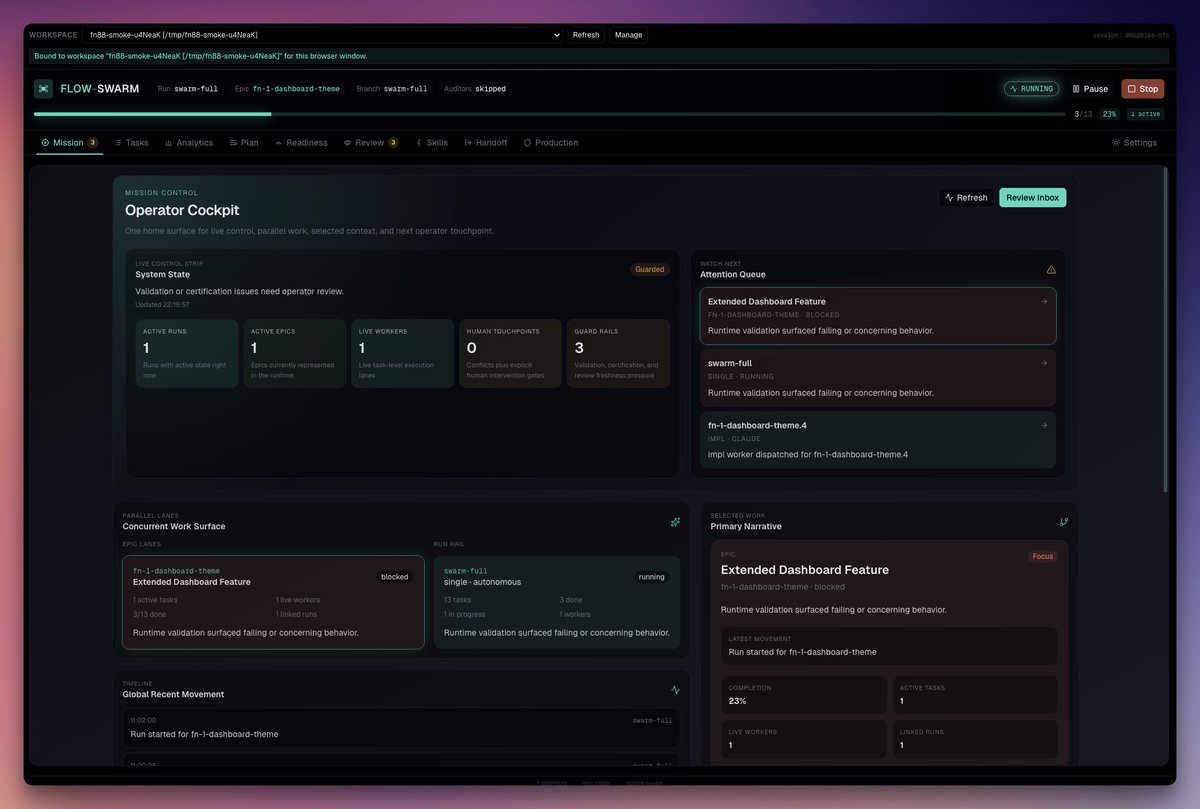
Task: Refresh the Operator Cockpit
Action: 966,198
